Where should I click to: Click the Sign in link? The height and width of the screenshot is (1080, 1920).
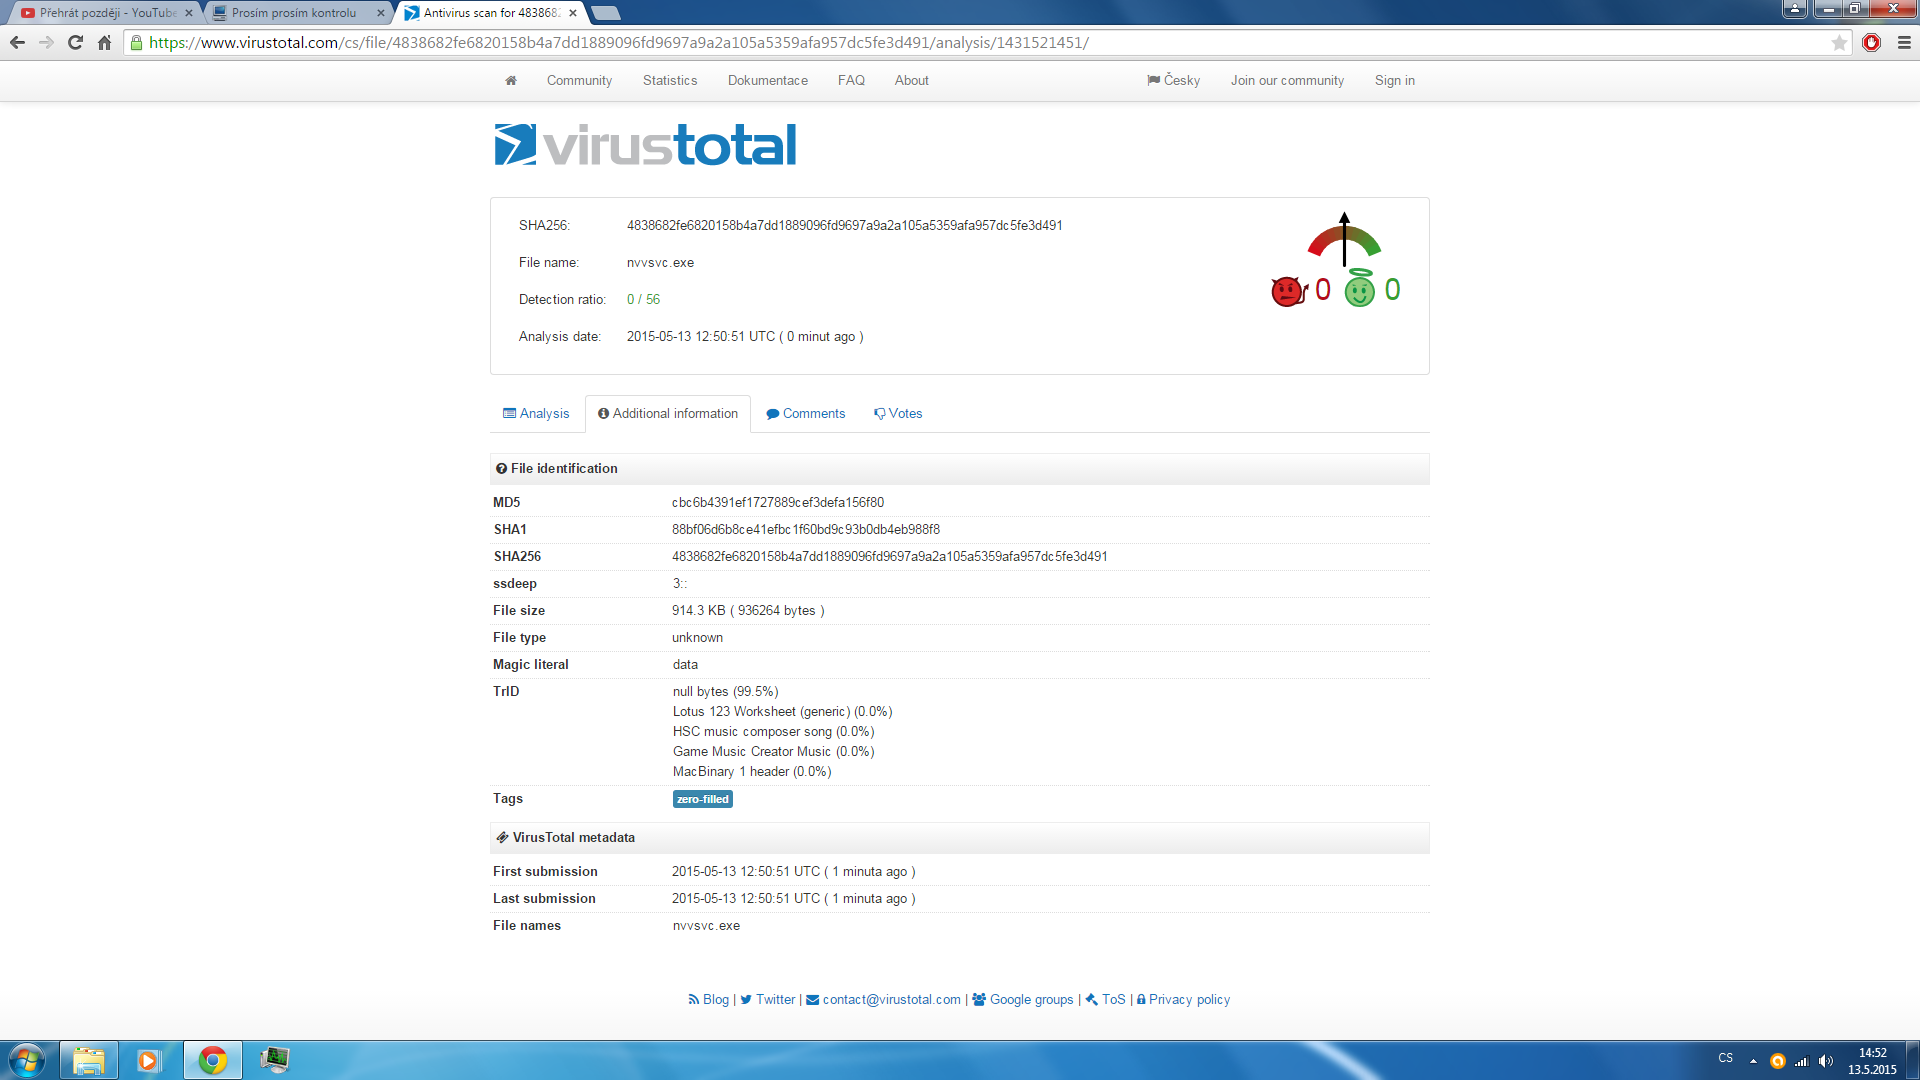(x=1395, y=80)
